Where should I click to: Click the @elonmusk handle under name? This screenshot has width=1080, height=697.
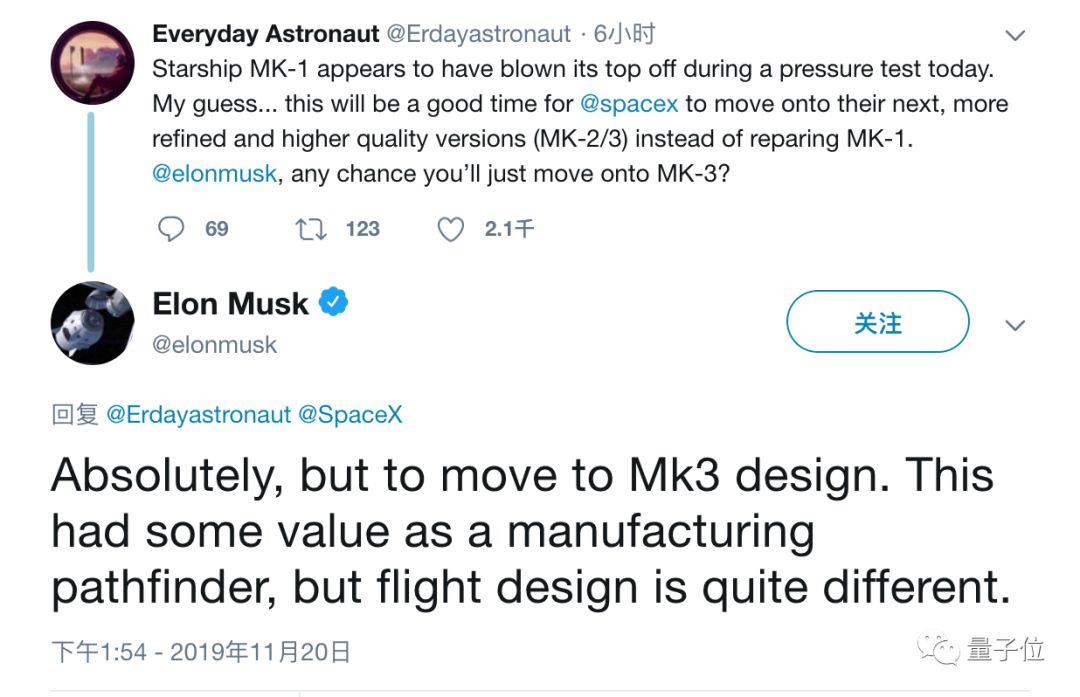click(215, 344)
